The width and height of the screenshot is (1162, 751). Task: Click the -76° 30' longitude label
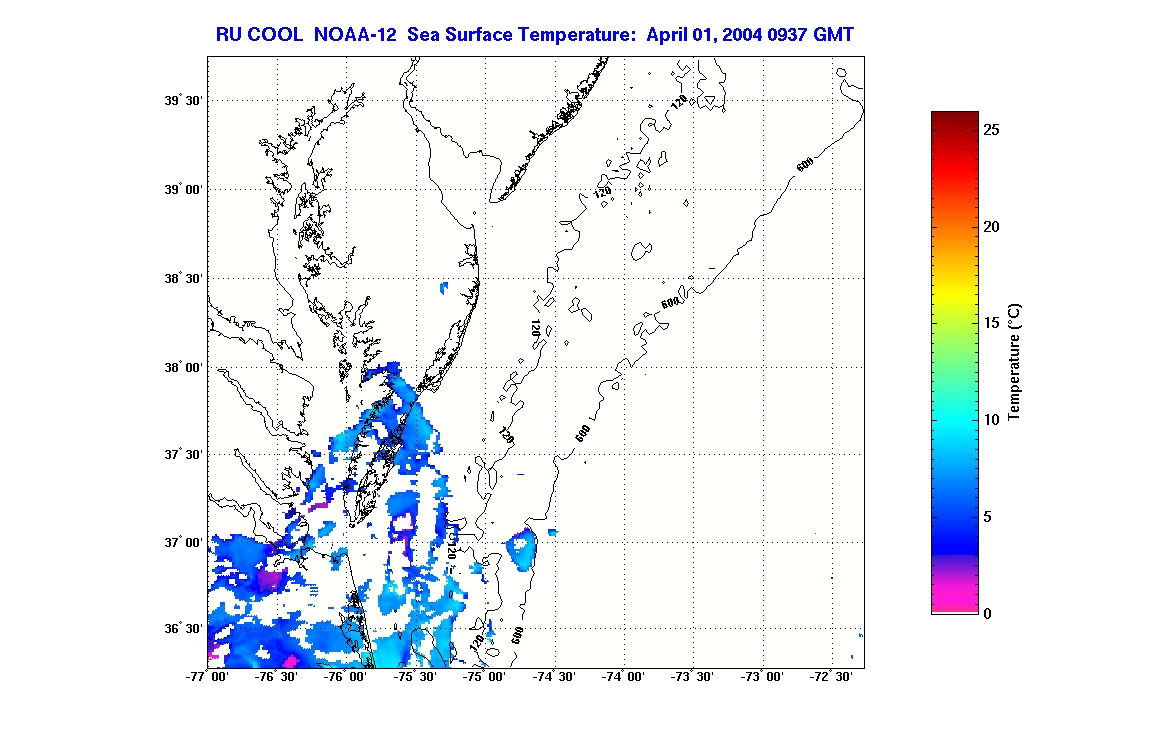tap(276, 677)
